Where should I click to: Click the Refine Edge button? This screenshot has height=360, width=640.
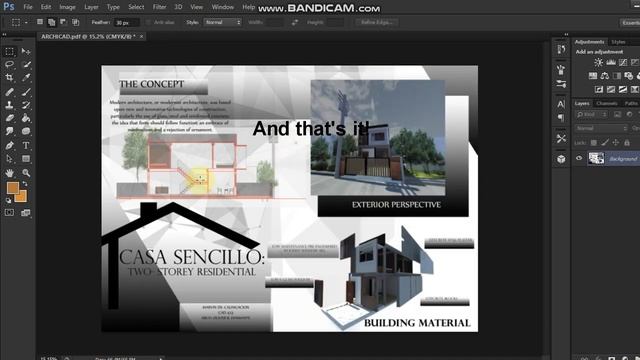coord(377,22)
